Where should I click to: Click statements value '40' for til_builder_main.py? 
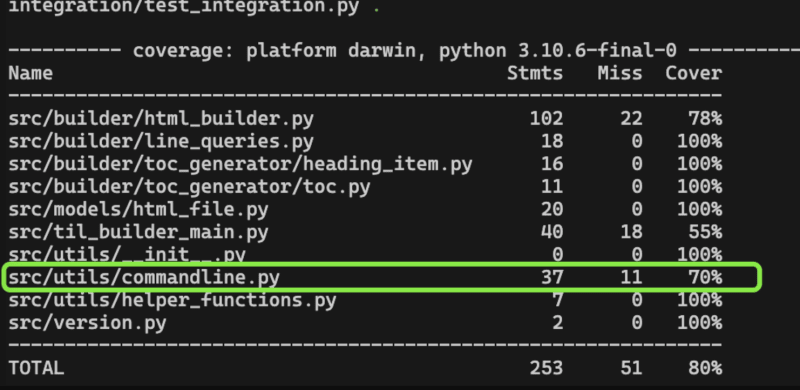coord(552,232)
